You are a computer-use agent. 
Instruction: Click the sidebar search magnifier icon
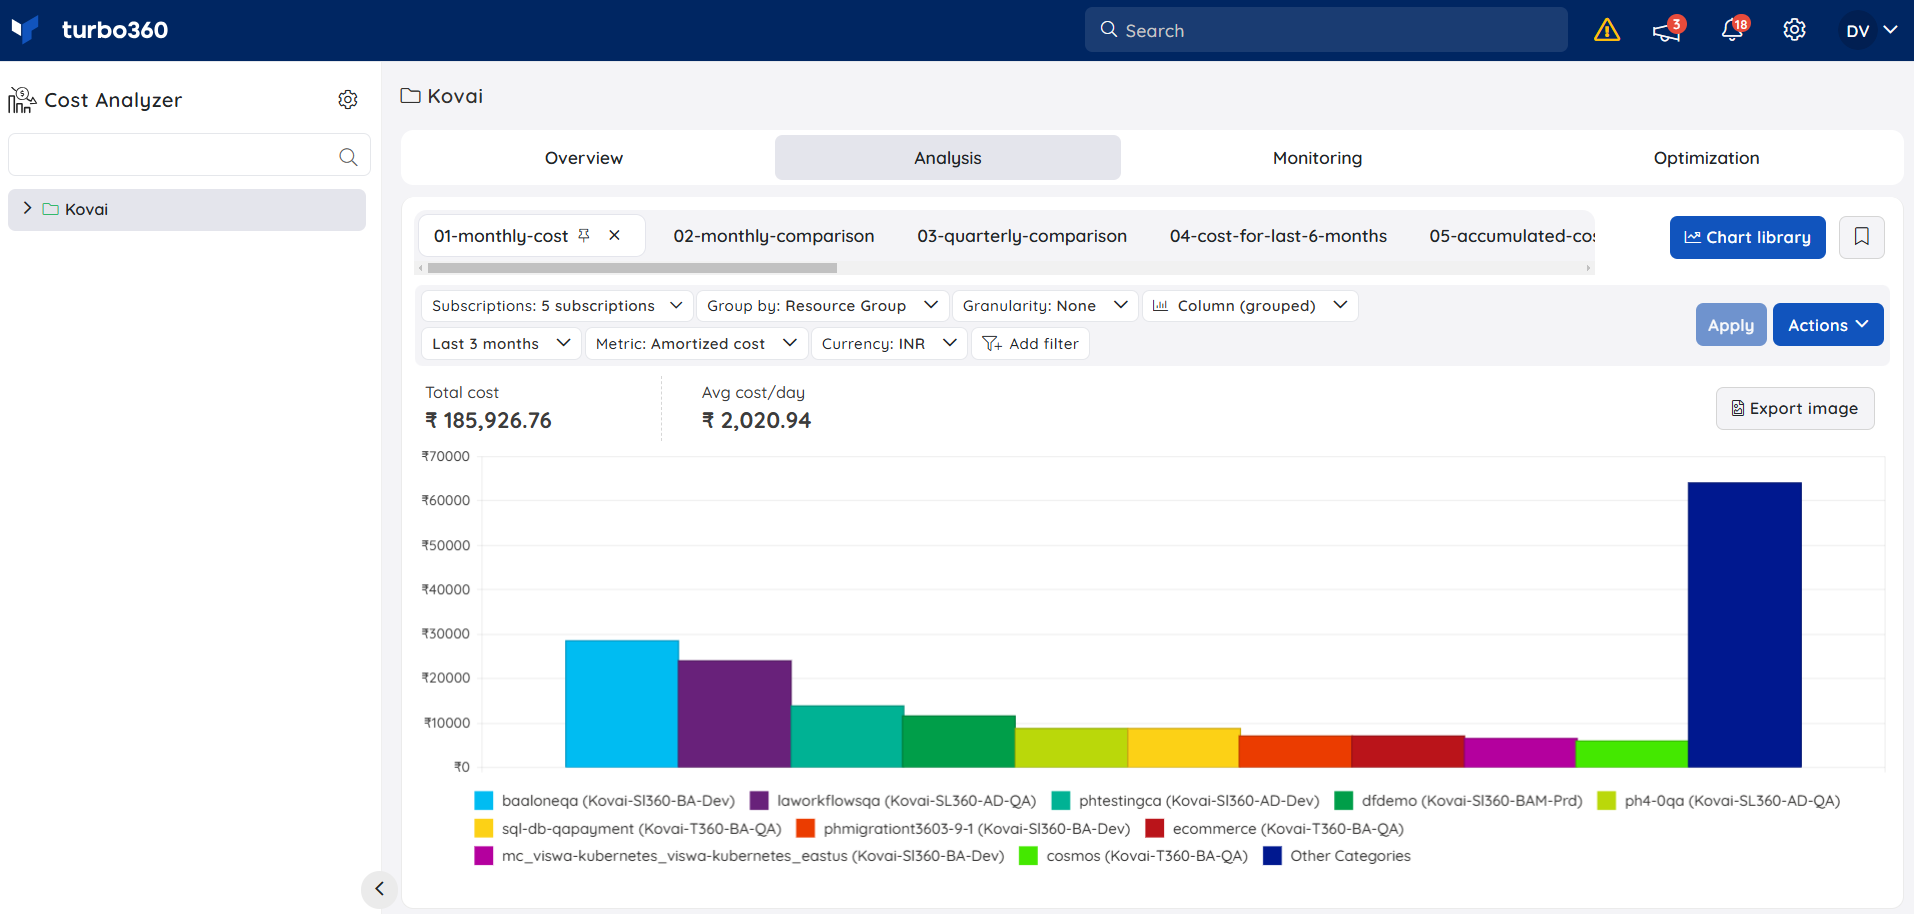348,156
